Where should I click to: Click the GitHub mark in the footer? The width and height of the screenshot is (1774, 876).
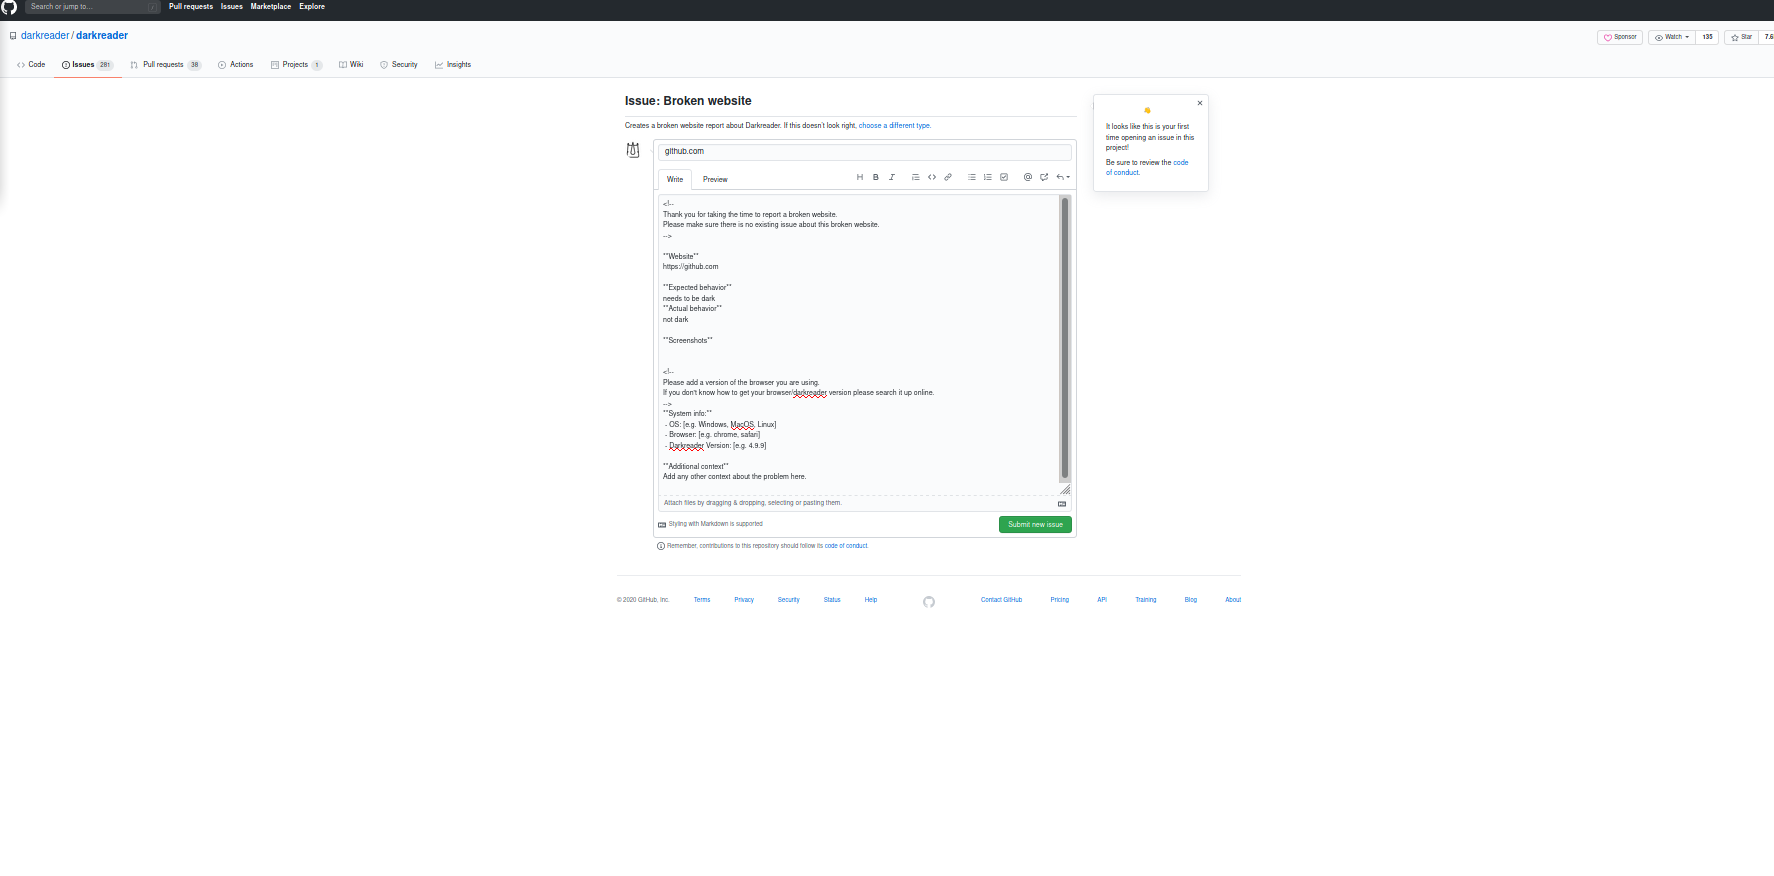click(x=929, y=602)
